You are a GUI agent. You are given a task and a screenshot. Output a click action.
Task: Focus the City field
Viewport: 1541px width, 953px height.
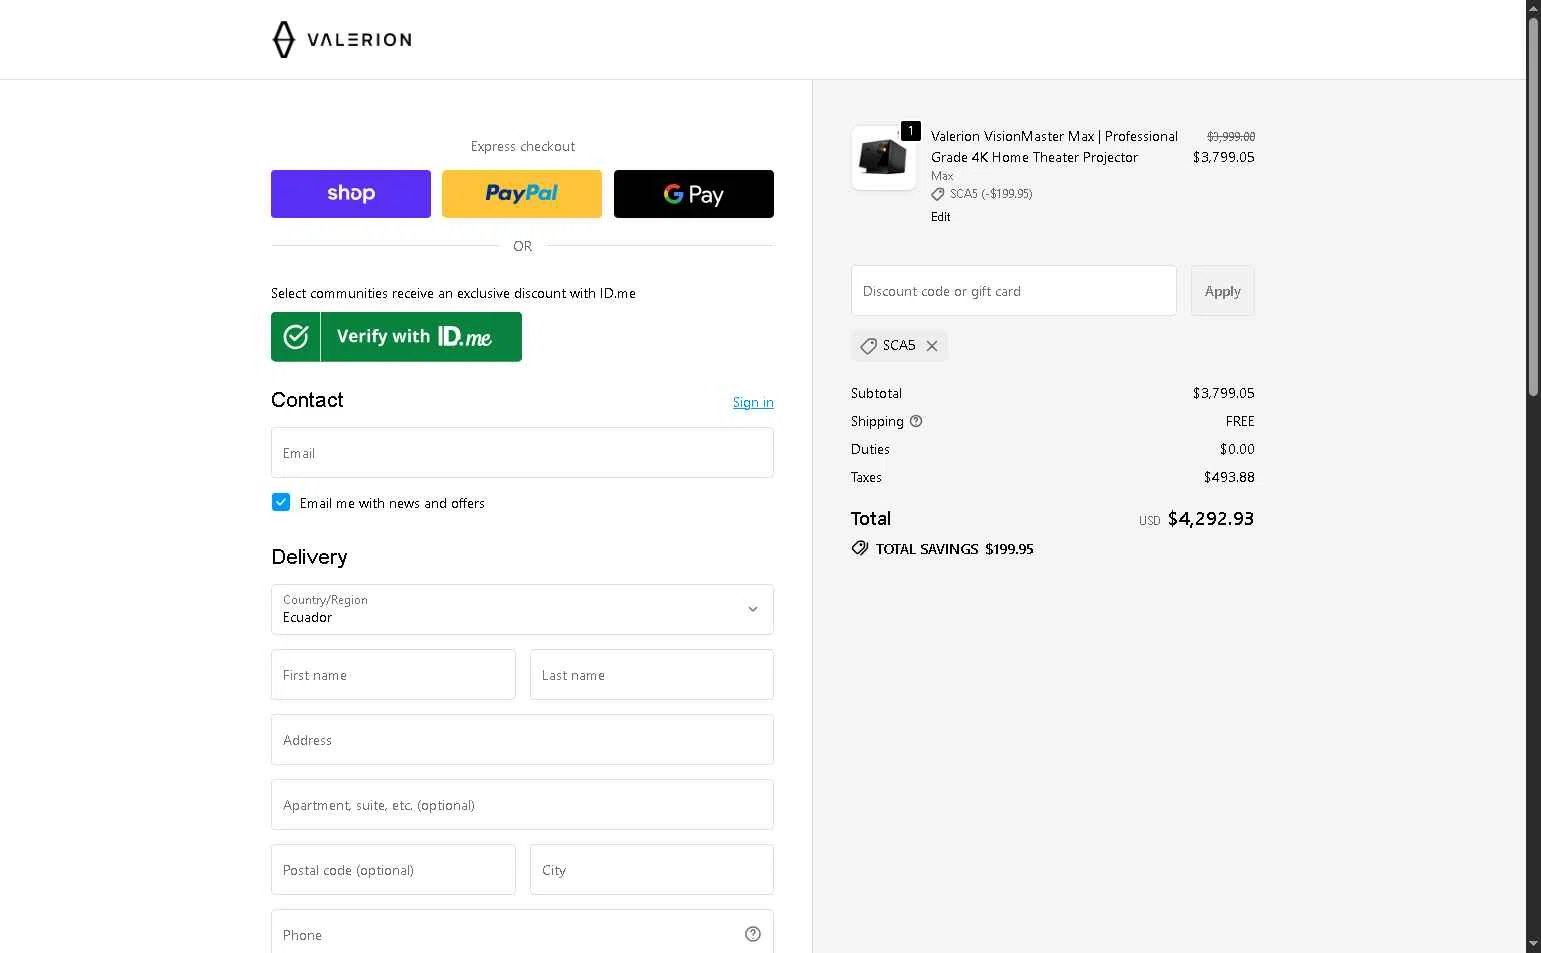(x=652, y=870)
